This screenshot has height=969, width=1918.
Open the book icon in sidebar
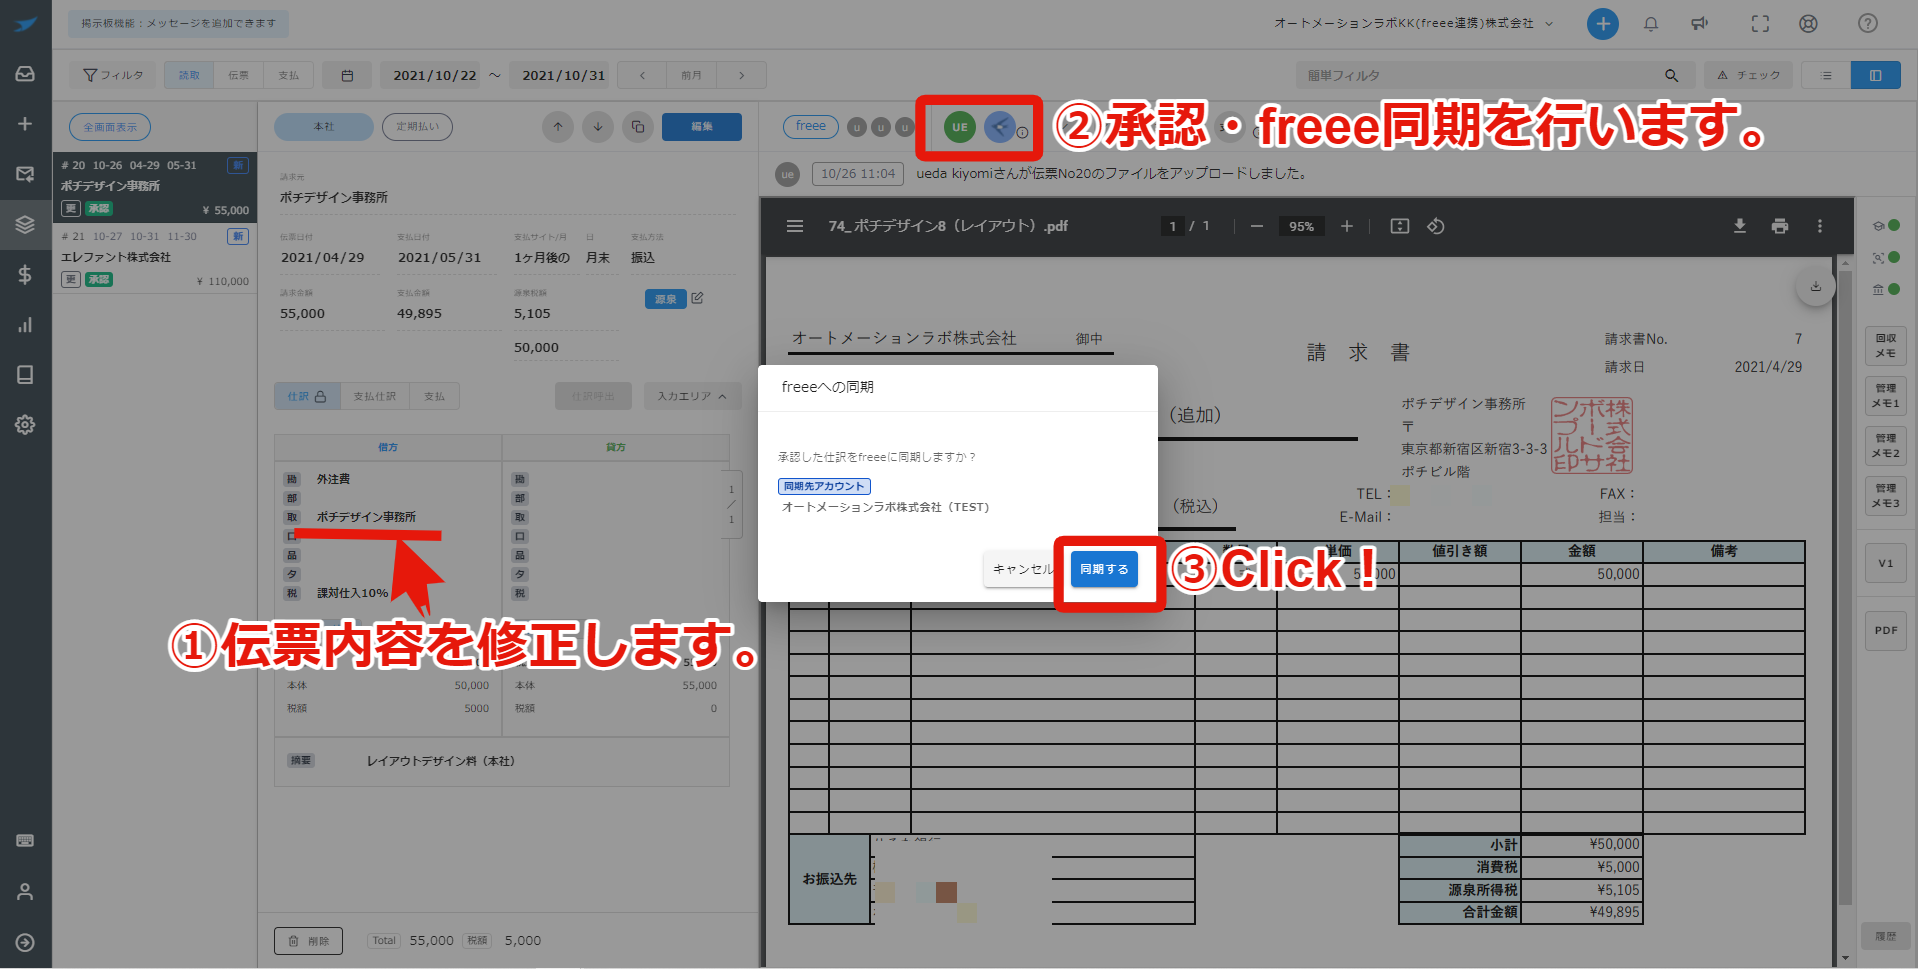(x=25, y=375)
